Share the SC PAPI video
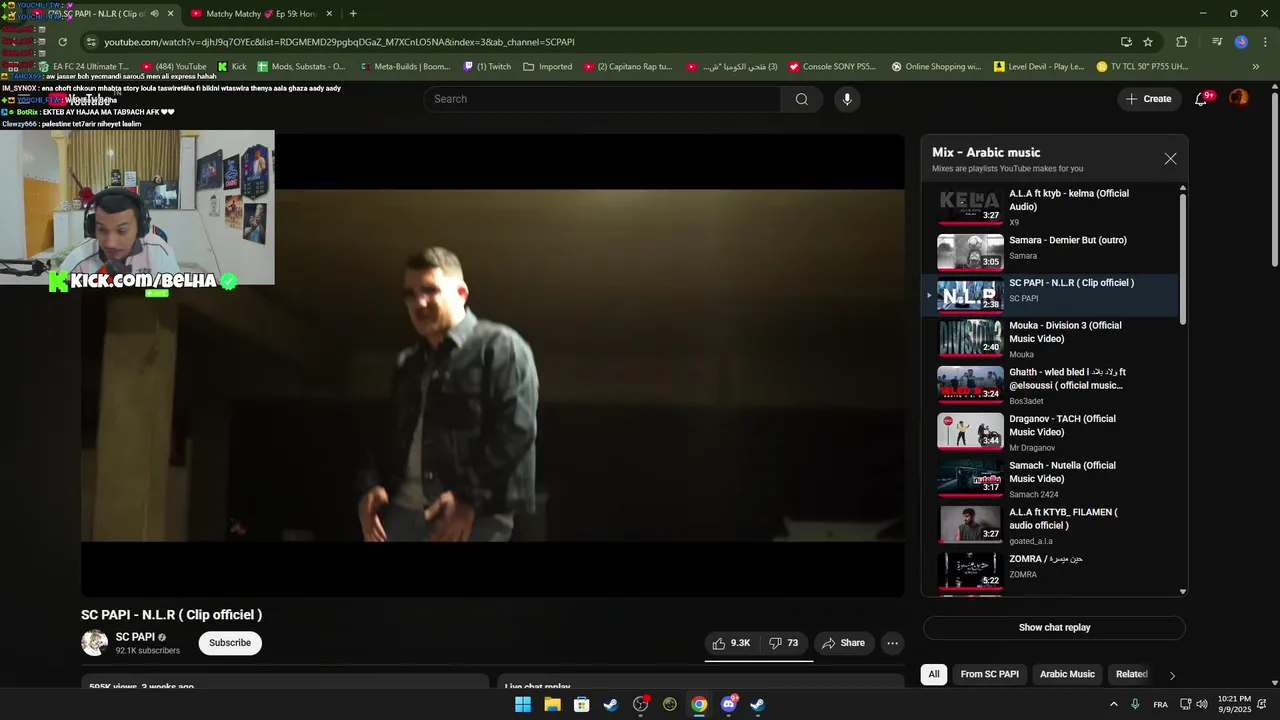The width and height of the screenshot is (1280, 720). tap(843, 643)
